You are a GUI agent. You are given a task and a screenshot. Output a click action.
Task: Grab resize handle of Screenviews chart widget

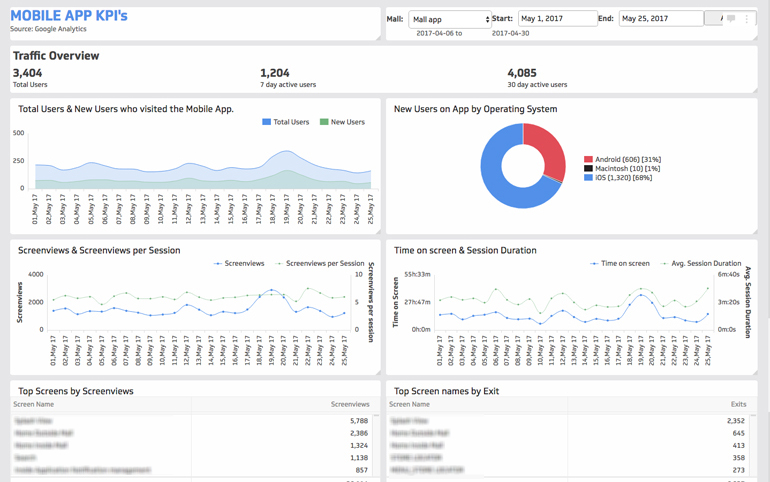[x=377, y=372]
